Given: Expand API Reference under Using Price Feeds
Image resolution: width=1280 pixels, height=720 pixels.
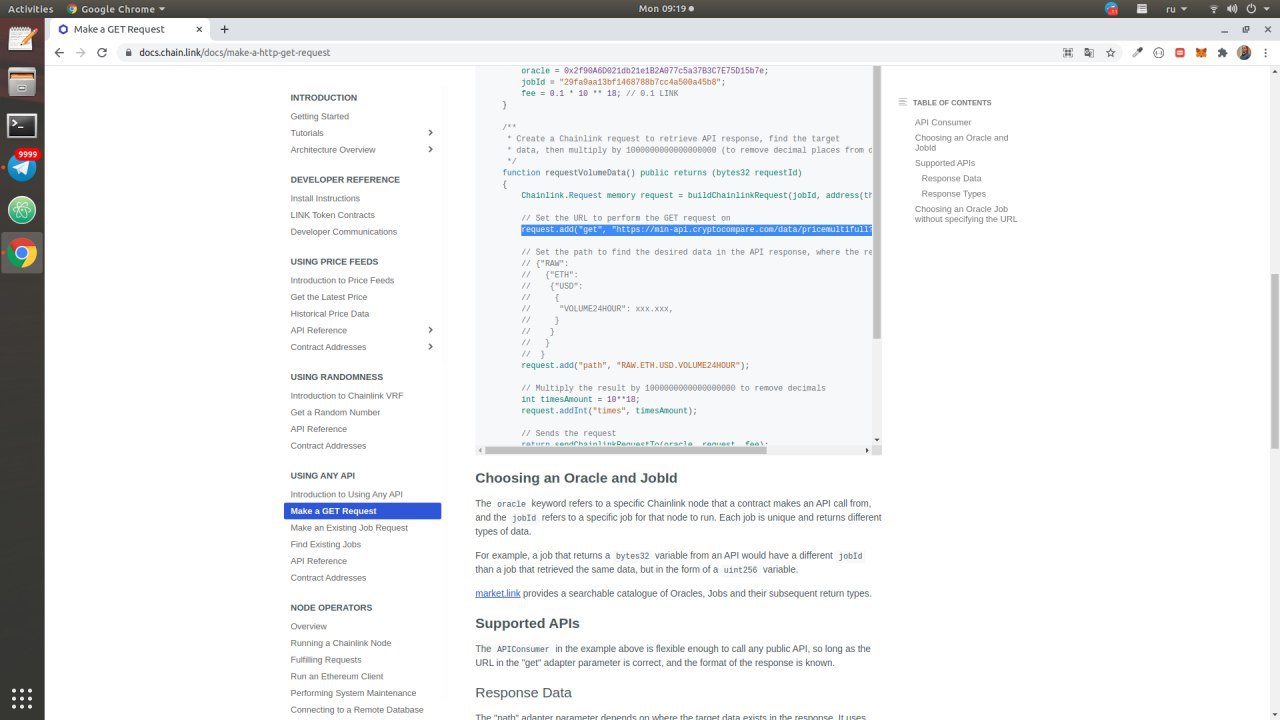Looking at the screenshot, I should 430,330.
